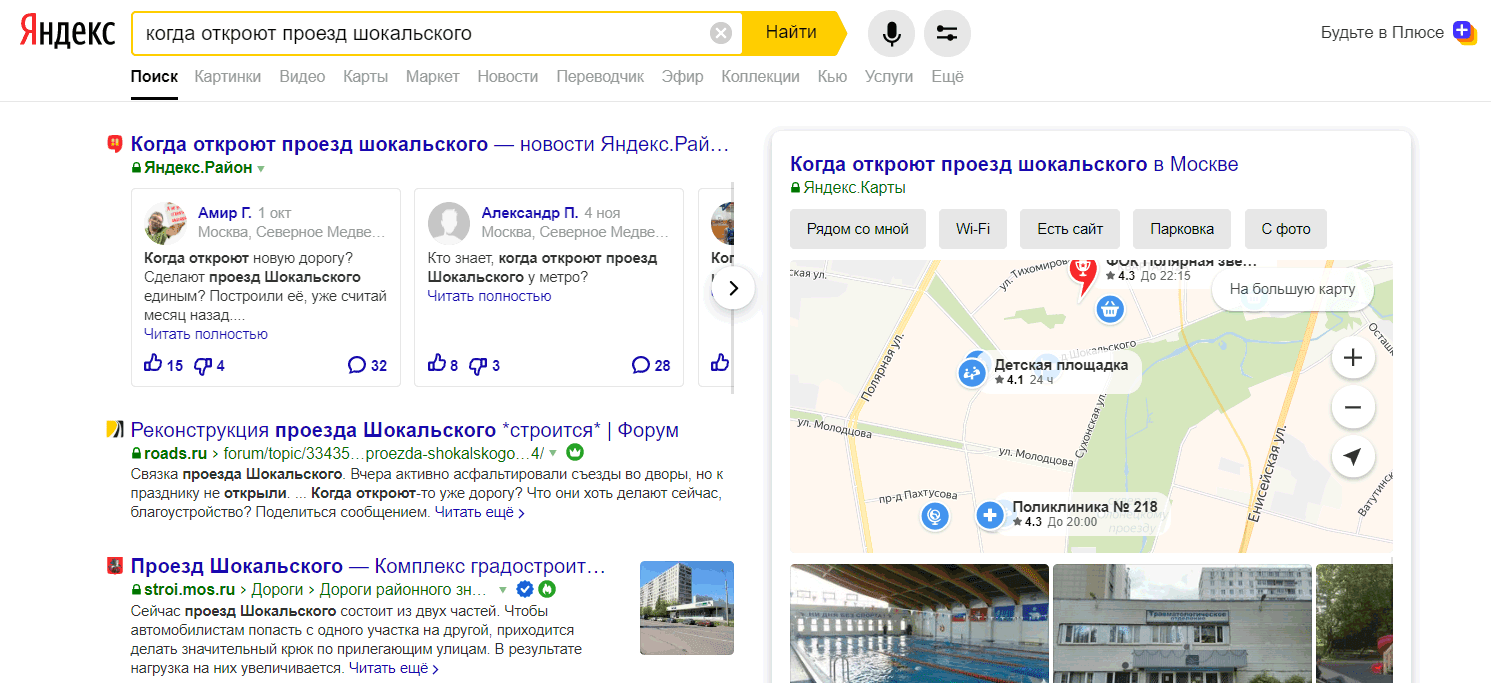Click Амир Г. avatar
The width and height of the screenshot is (1491, 683).
coord(166,223)
